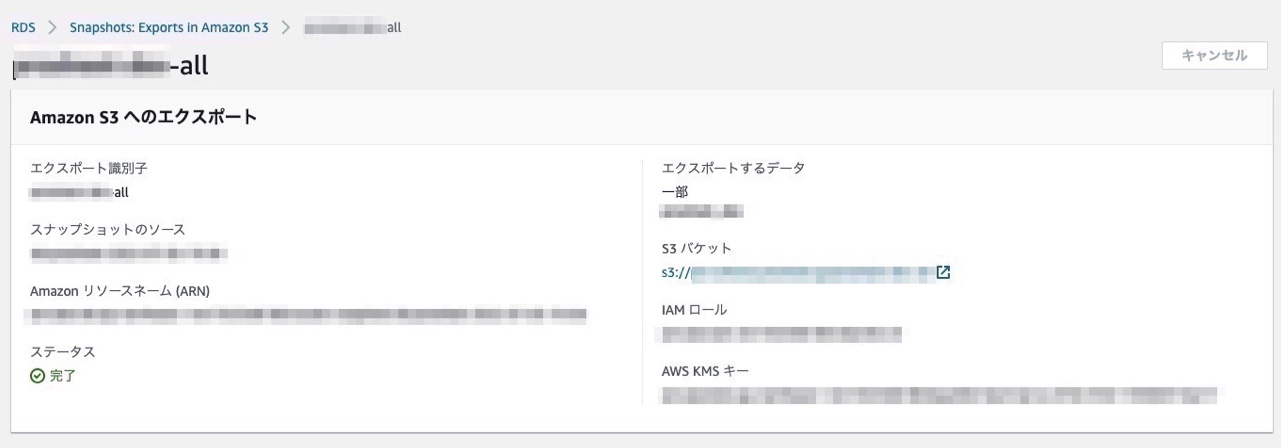Click the エクスポート識別子 field label
Viewport: 1281px width, 448px height.
89,168
